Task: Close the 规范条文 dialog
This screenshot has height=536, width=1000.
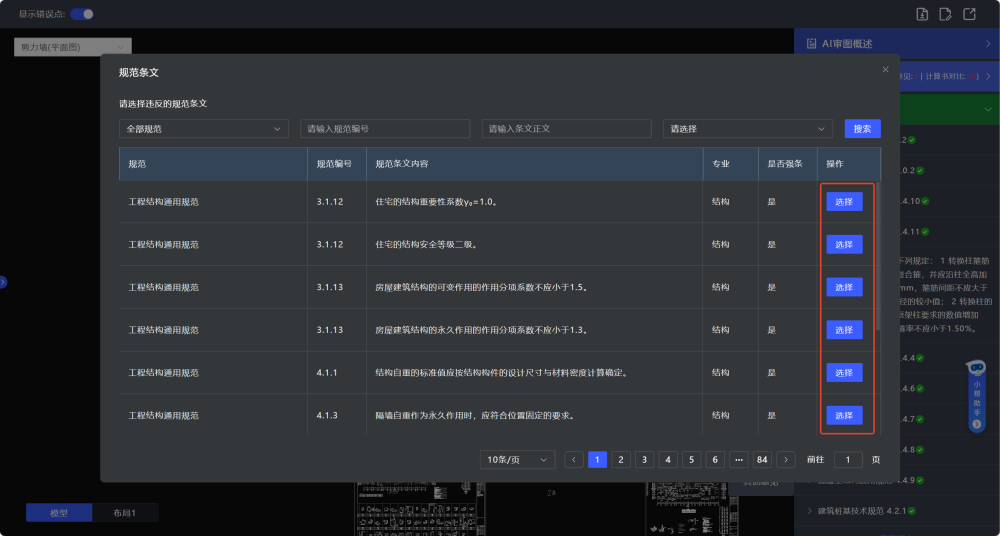Action: click(885, 69)
